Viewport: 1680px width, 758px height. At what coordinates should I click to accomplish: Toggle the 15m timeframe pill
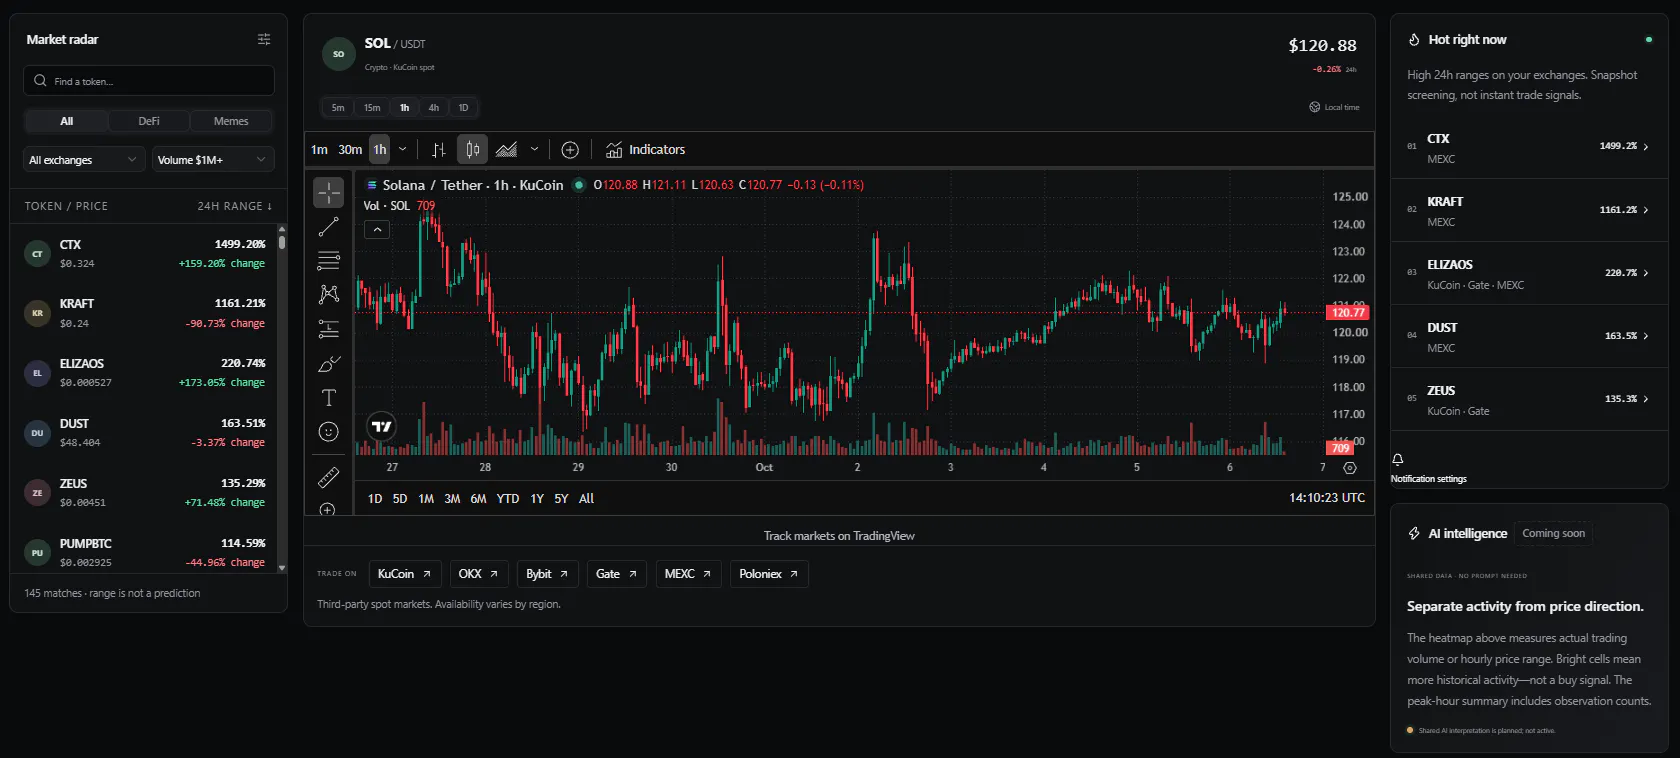click(x=372, y=108)
